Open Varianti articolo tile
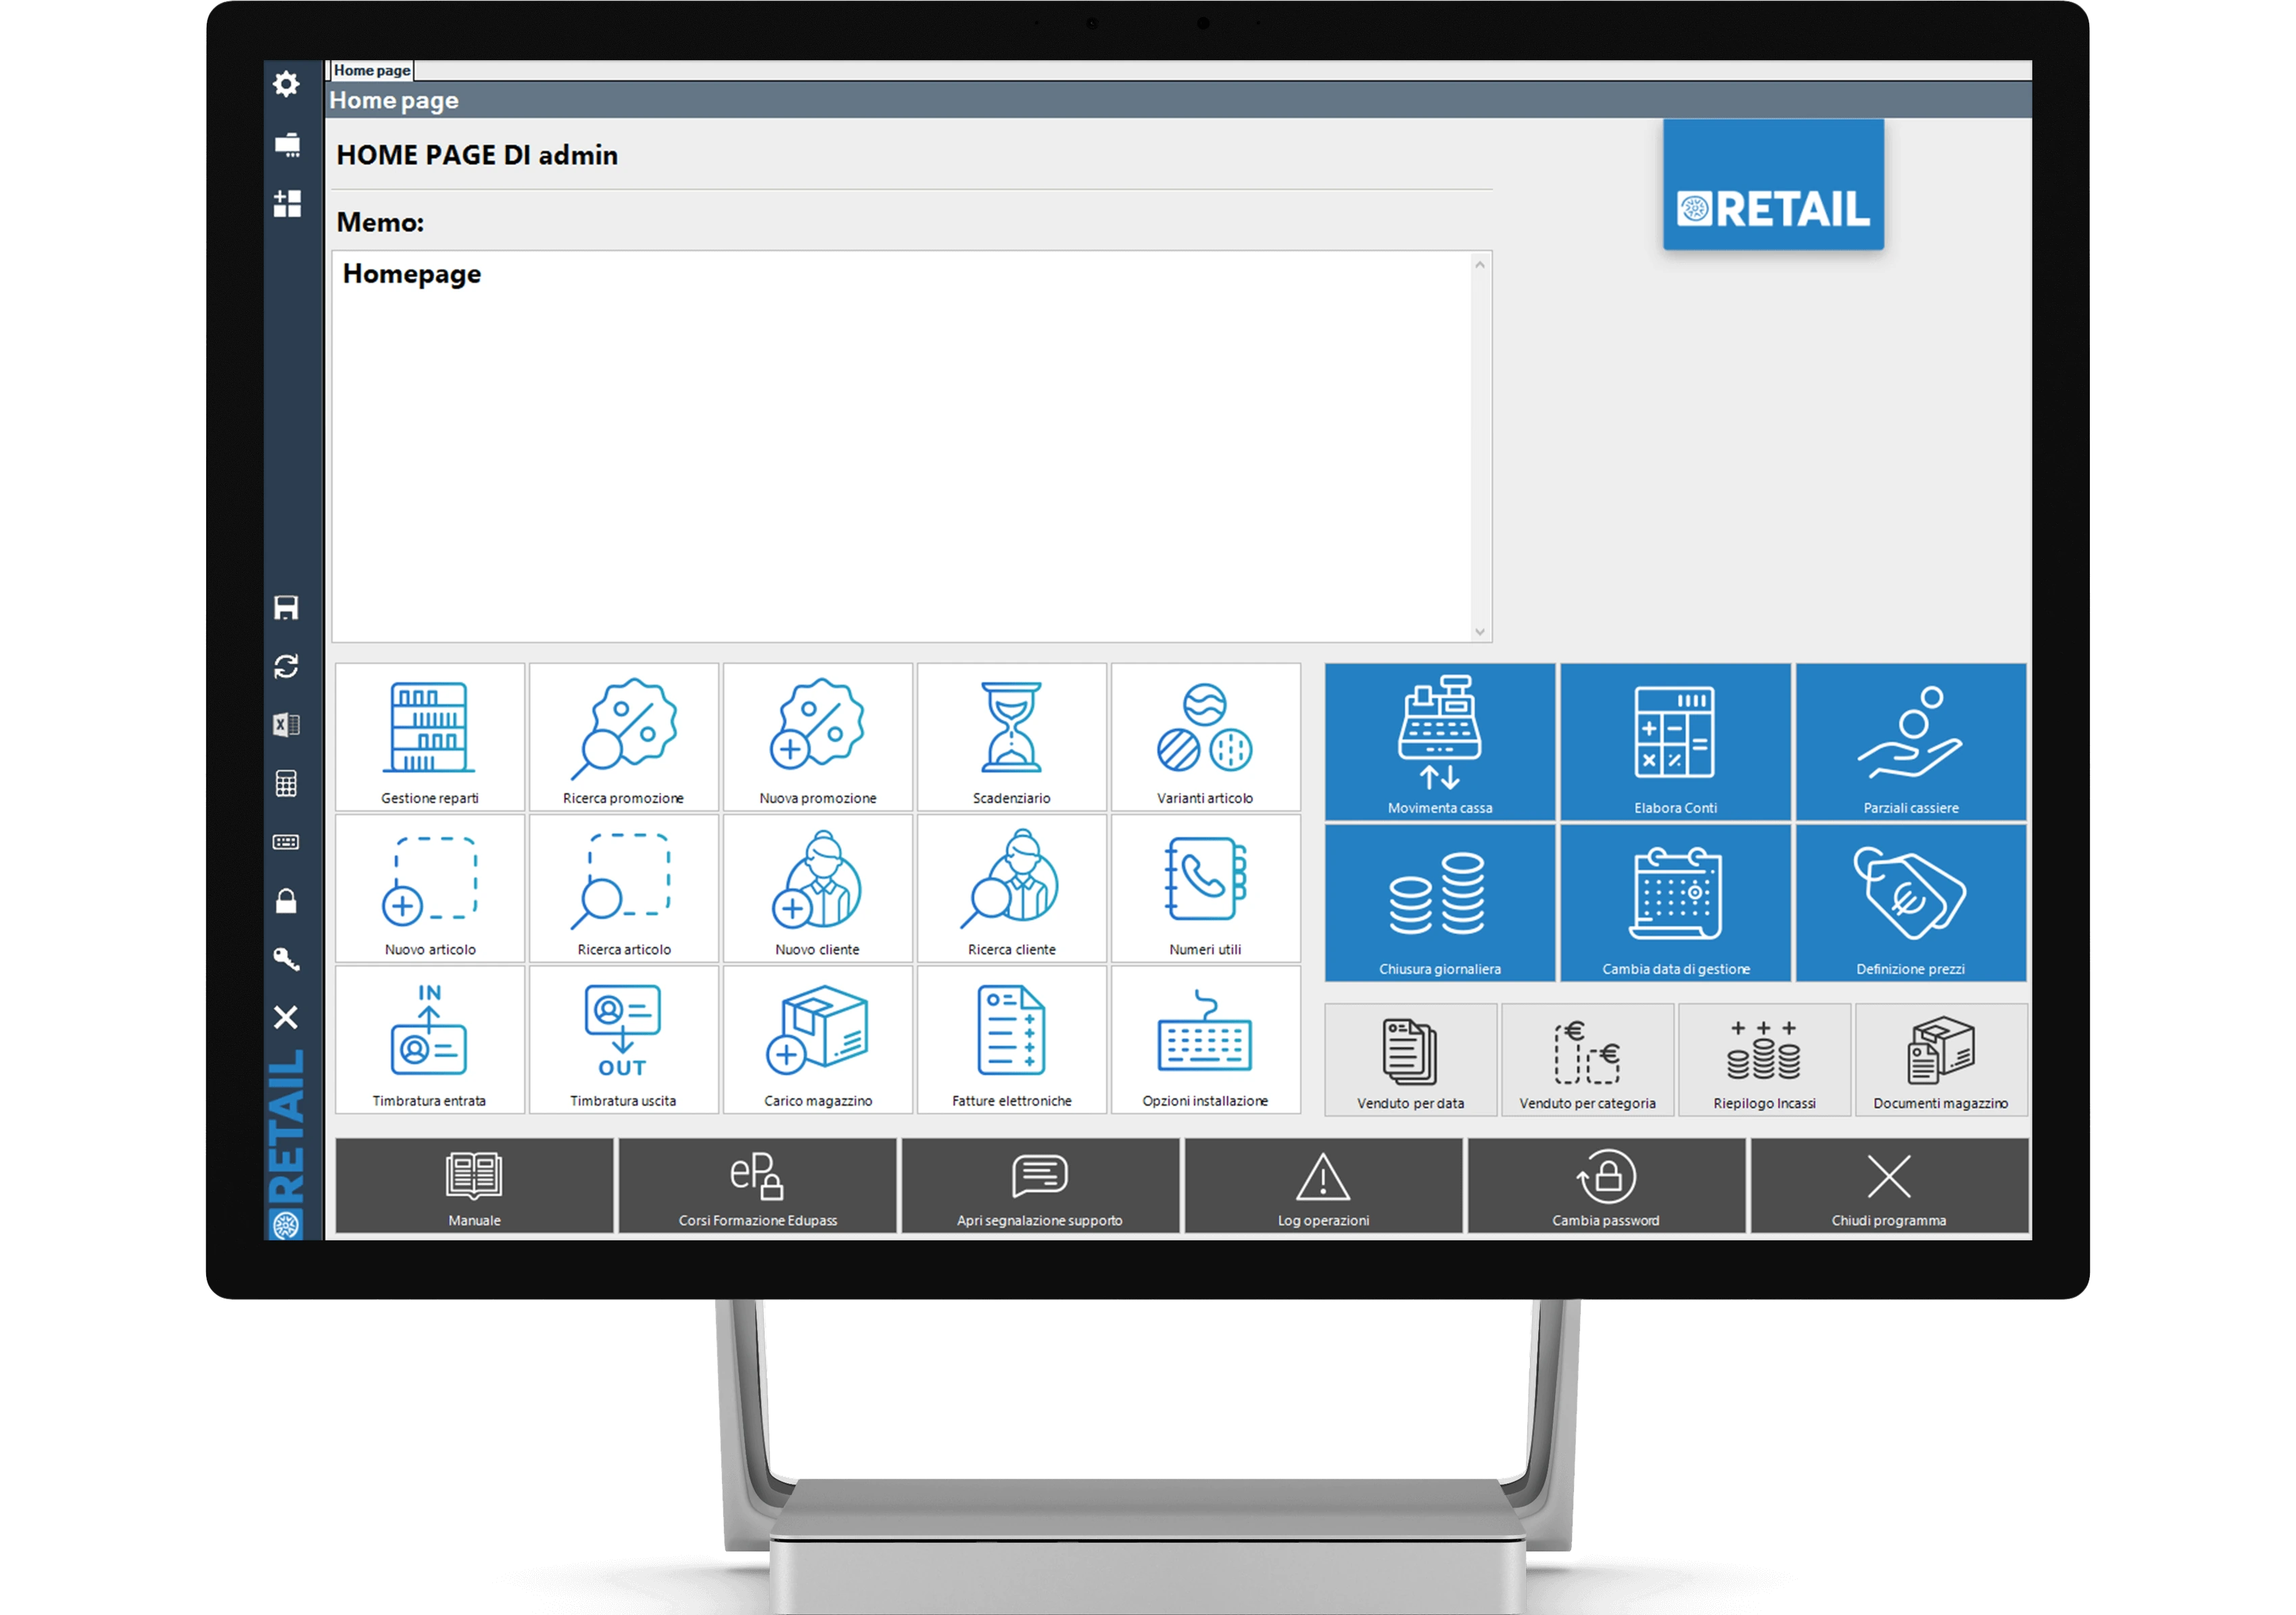Screen dimensions: 2296x1615 pyautogui.click(x=1205, y=737)
